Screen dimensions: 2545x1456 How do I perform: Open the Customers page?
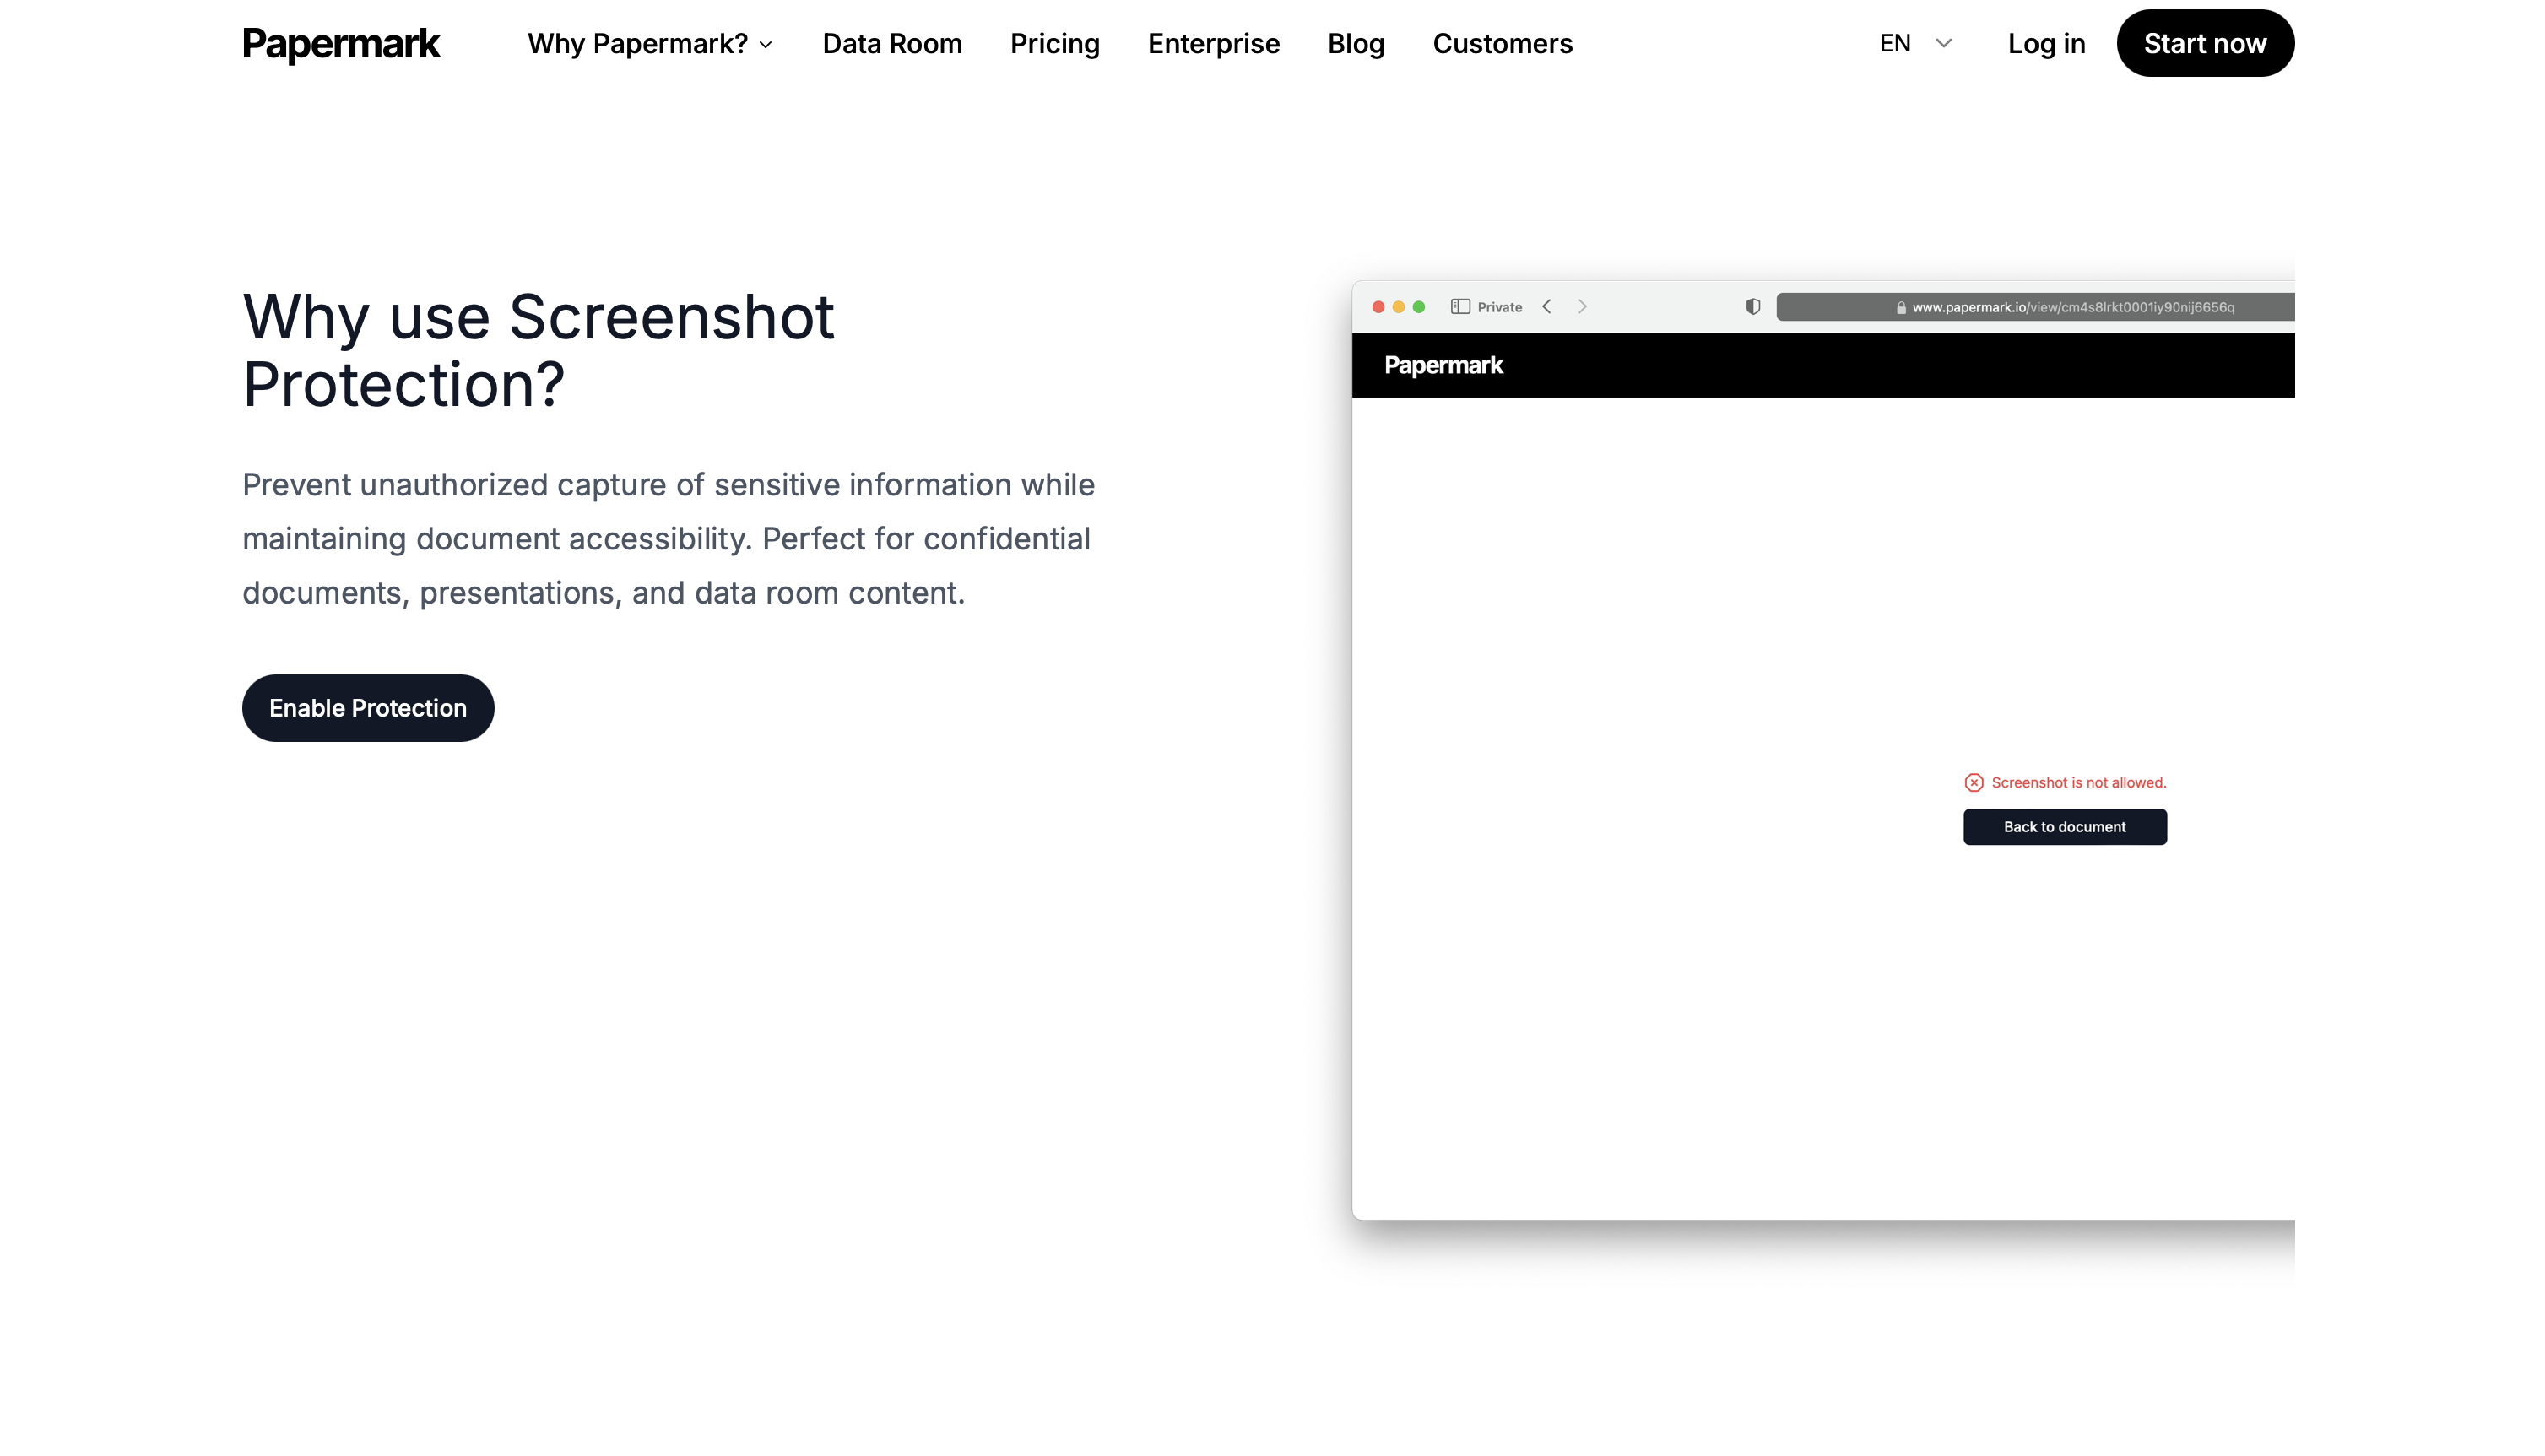(x=1502, y=44)
